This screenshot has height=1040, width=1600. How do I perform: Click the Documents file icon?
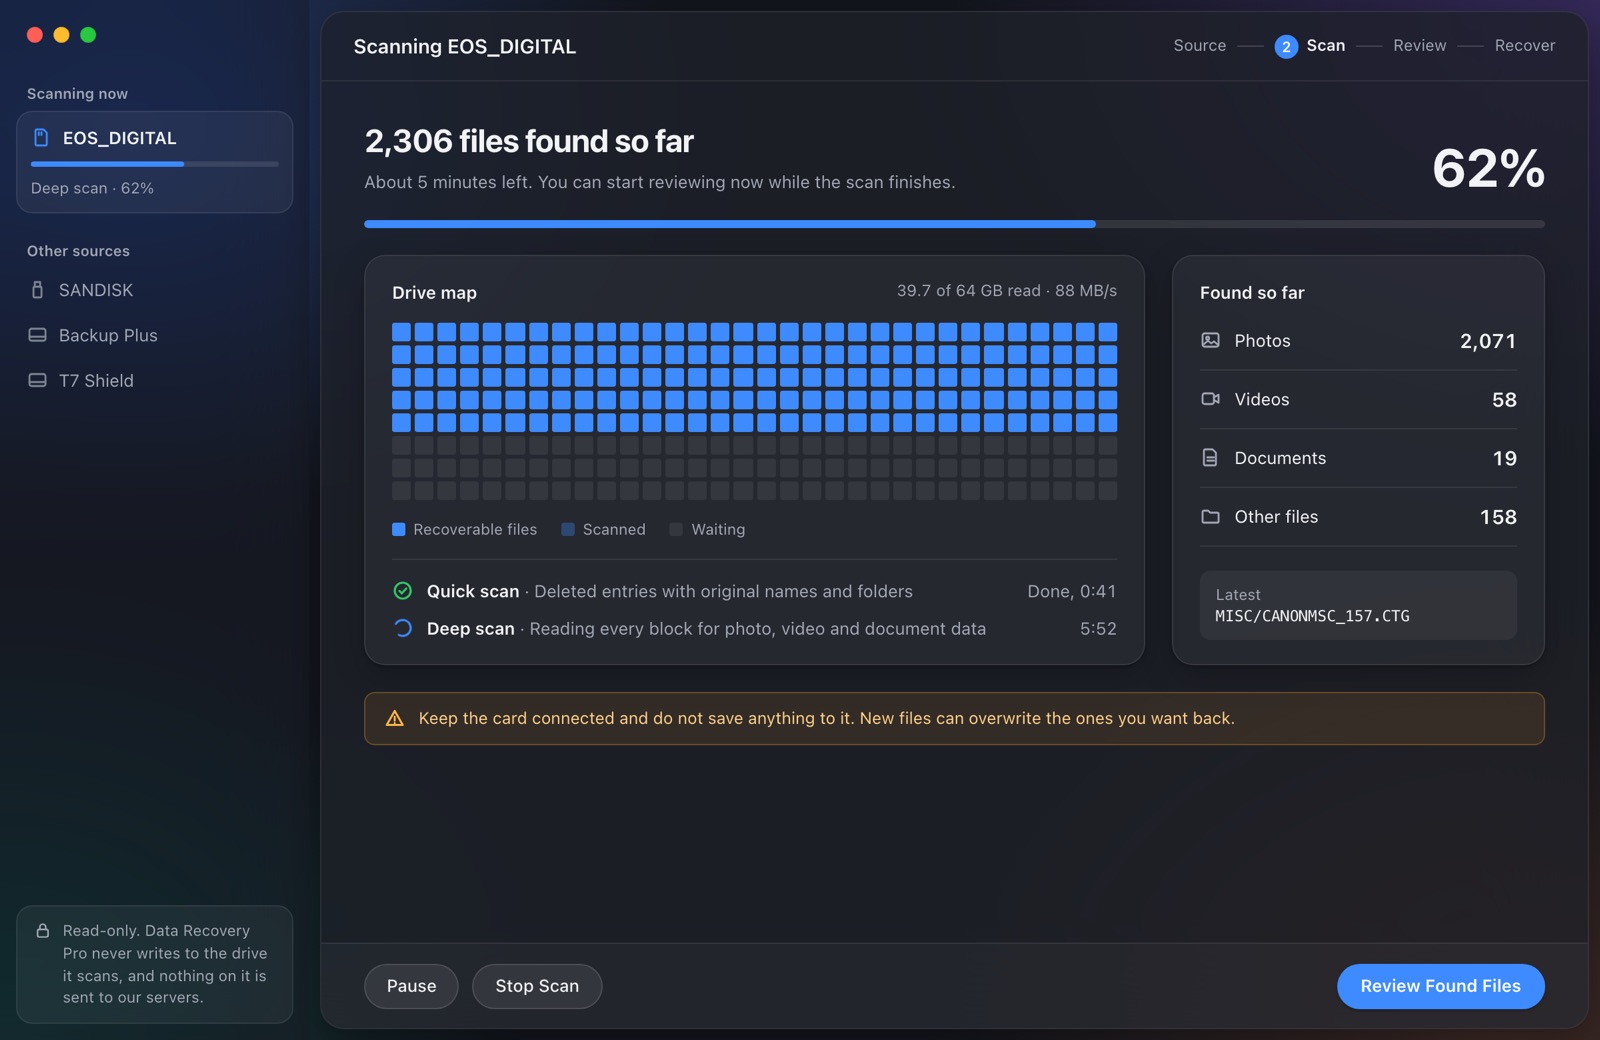pos(1210,458)
